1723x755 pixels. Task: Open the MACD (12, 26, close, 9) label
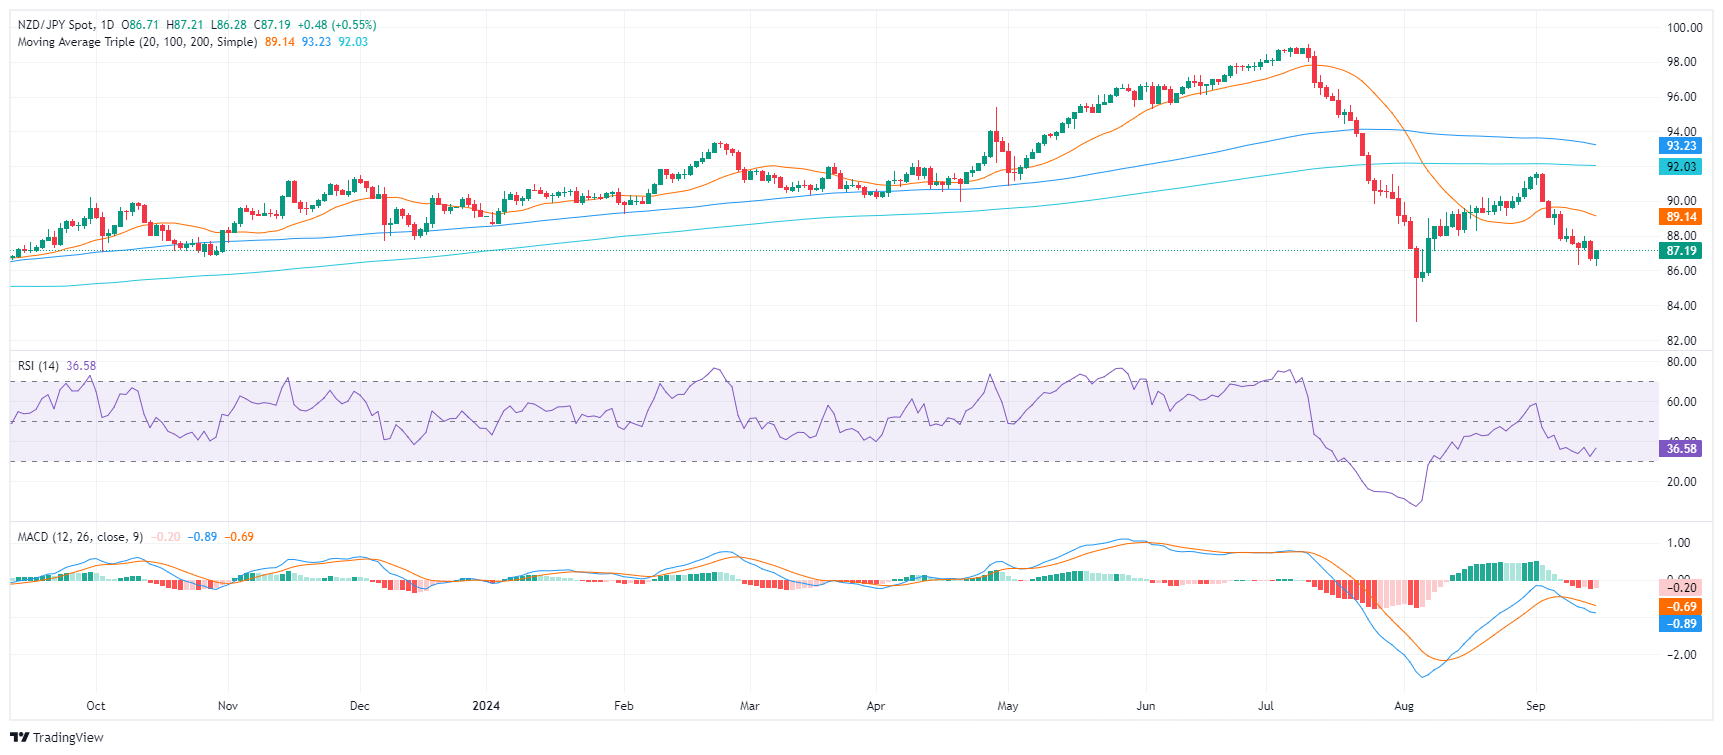[x=80, y=537]
